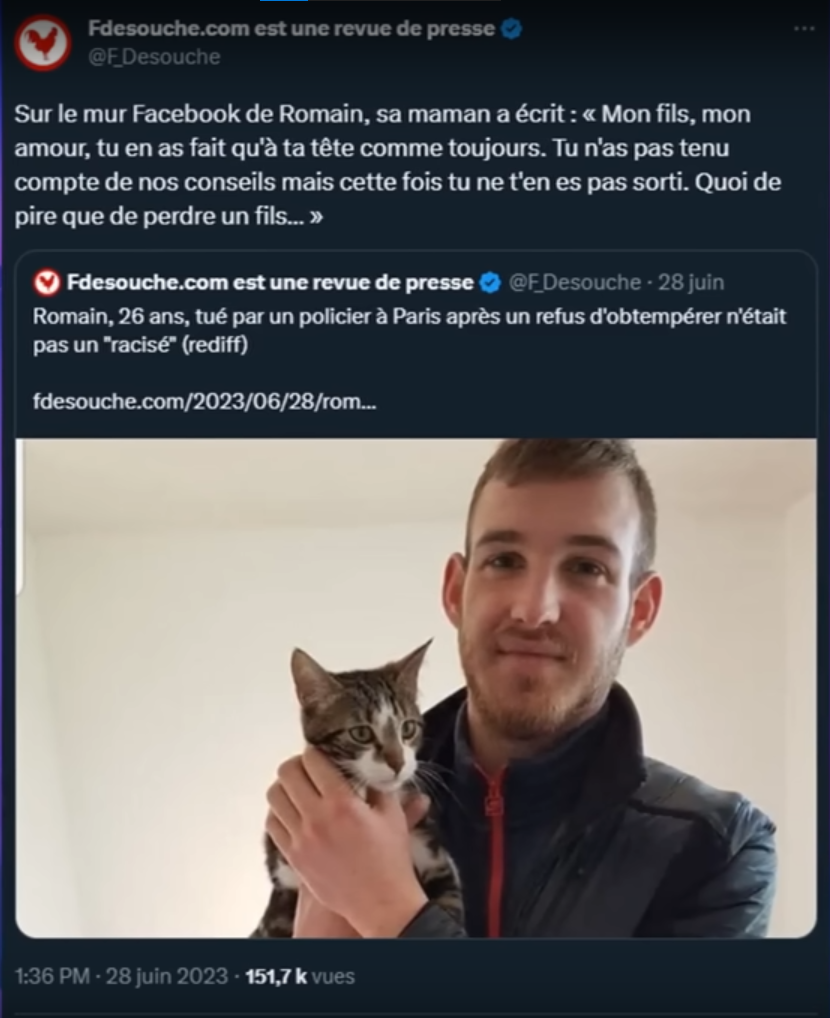Click the 1:36 PM · 28 juin 2023 timestamp
The image size is (830, 1018).
click(x=121, y=976)
